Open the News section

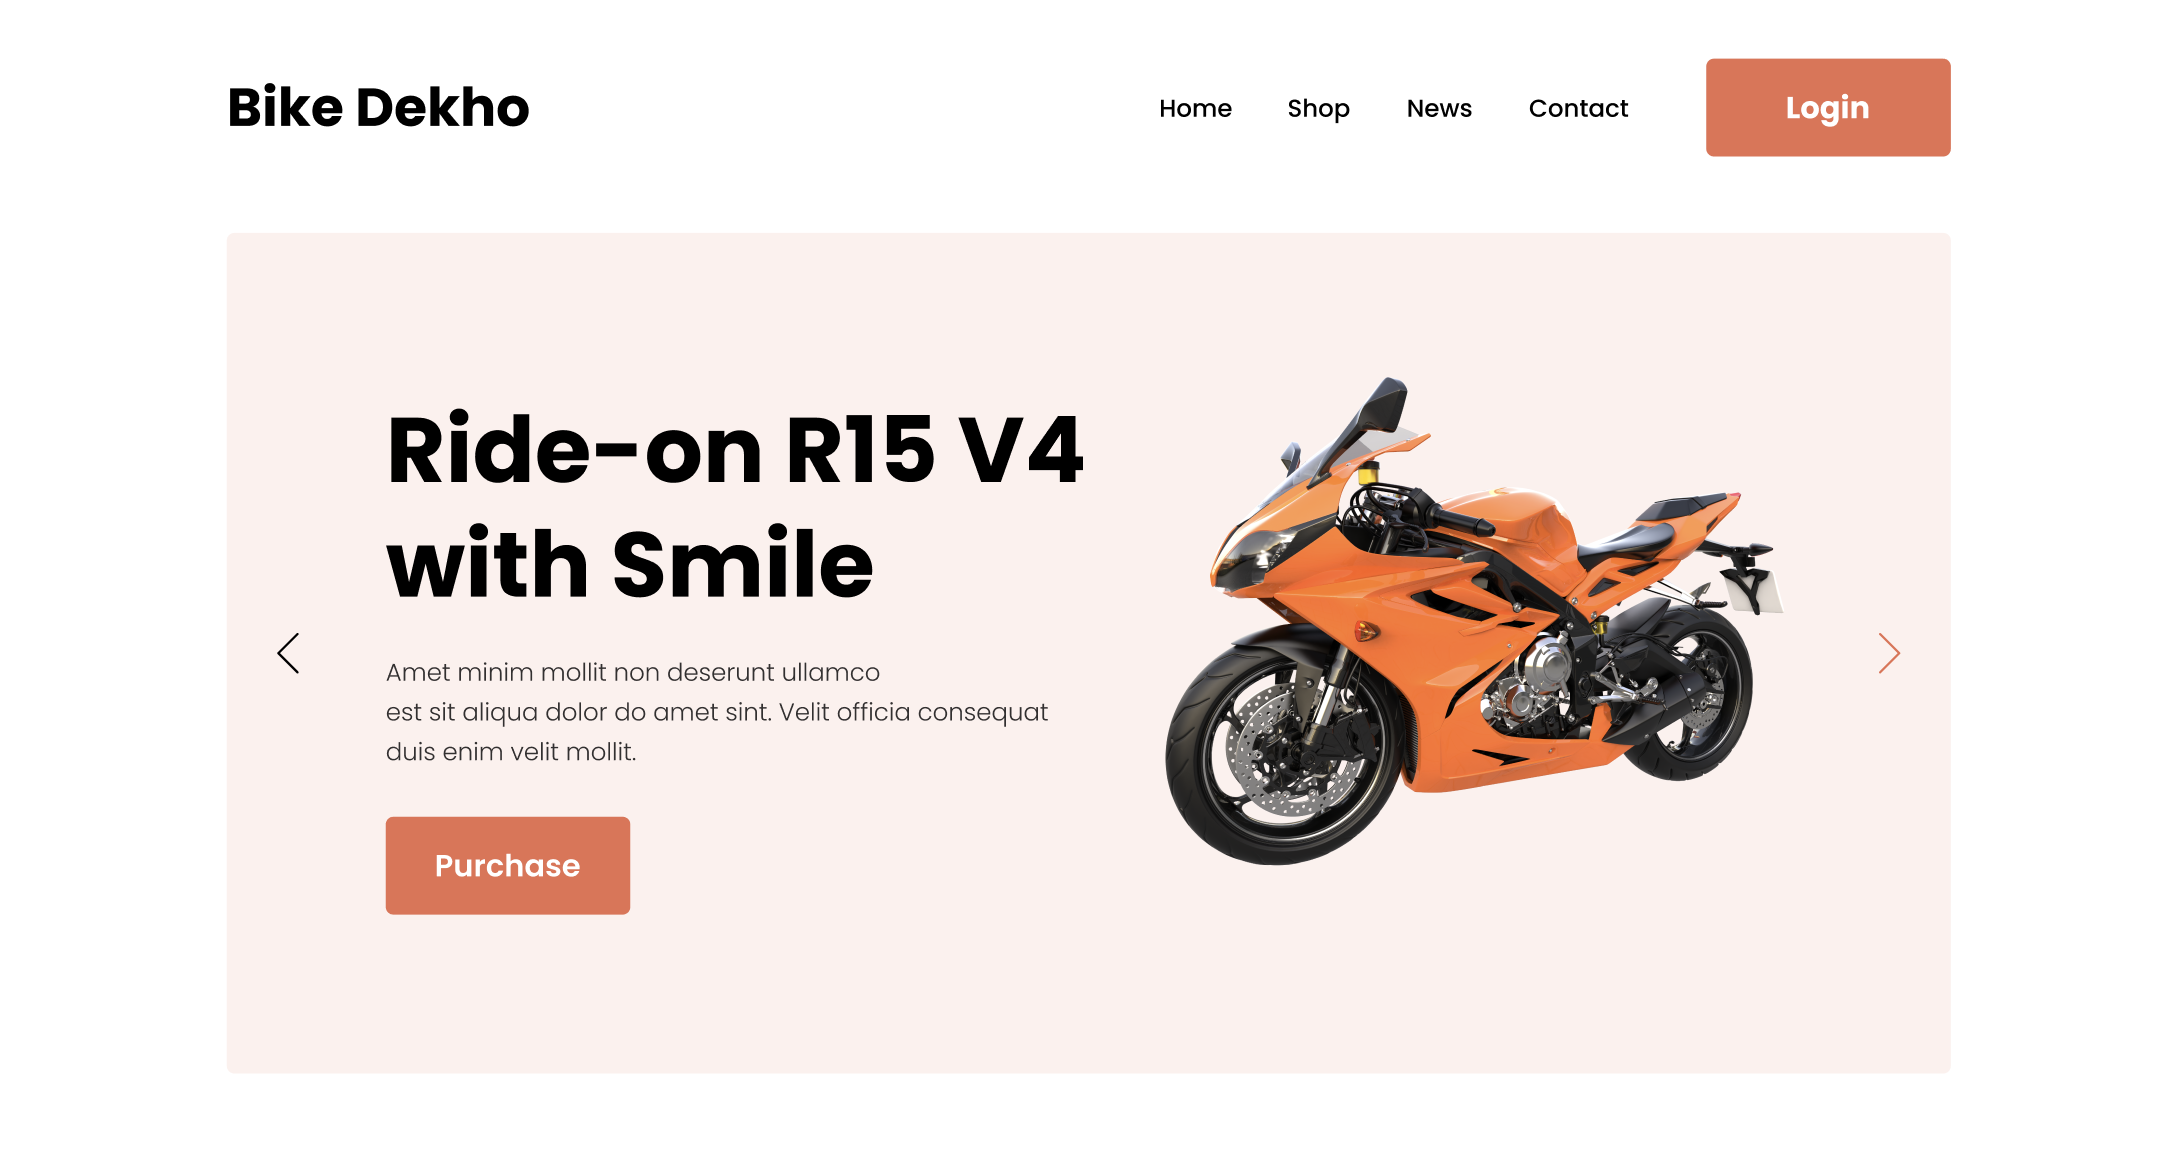[1439, 108]
